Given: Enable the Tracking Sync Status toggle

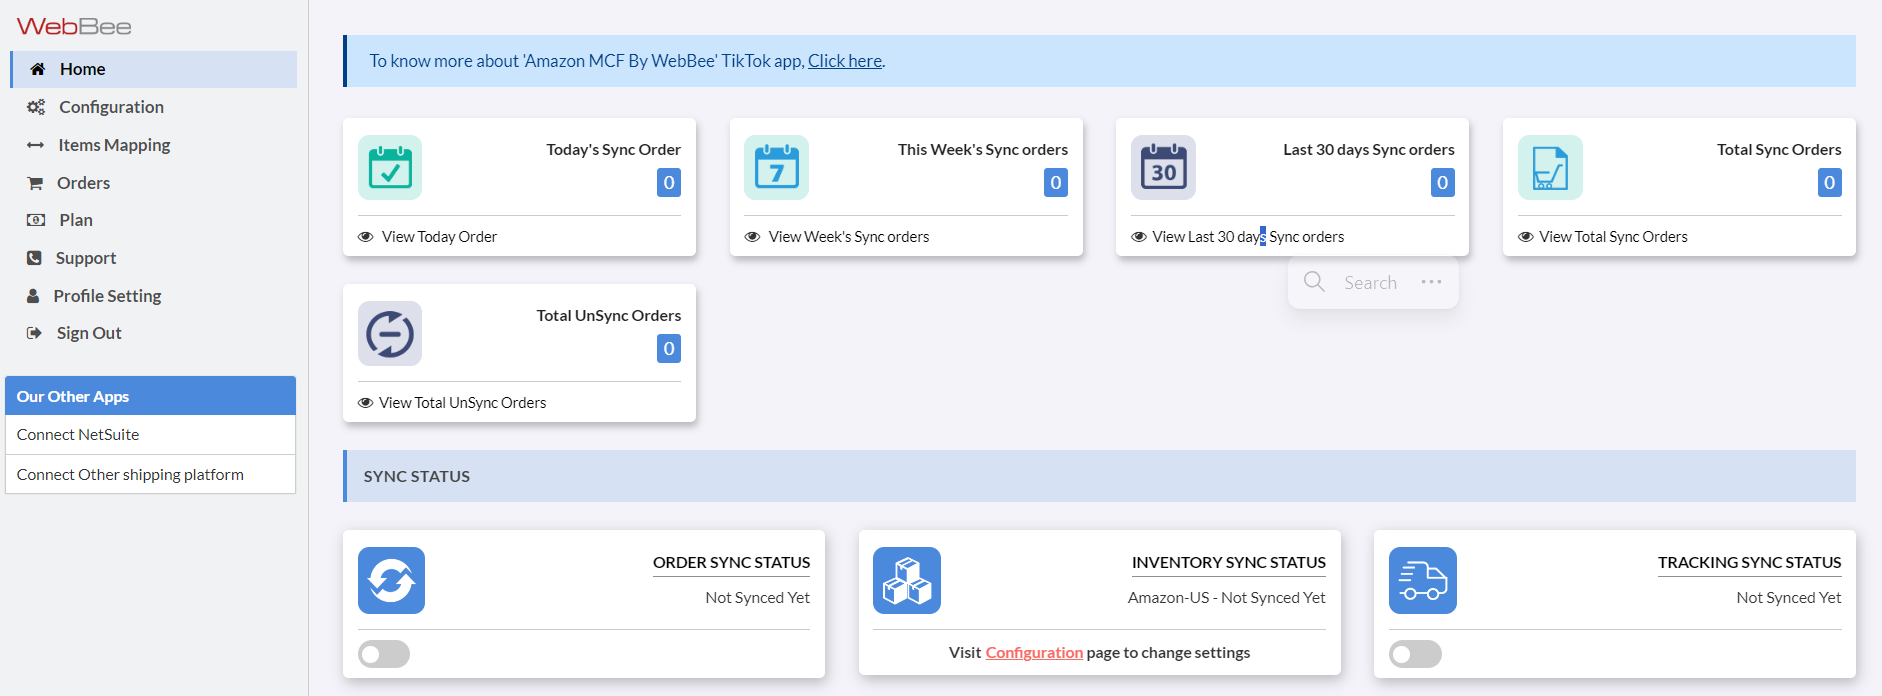Looking at the screenshot, I should point(1415,654).
